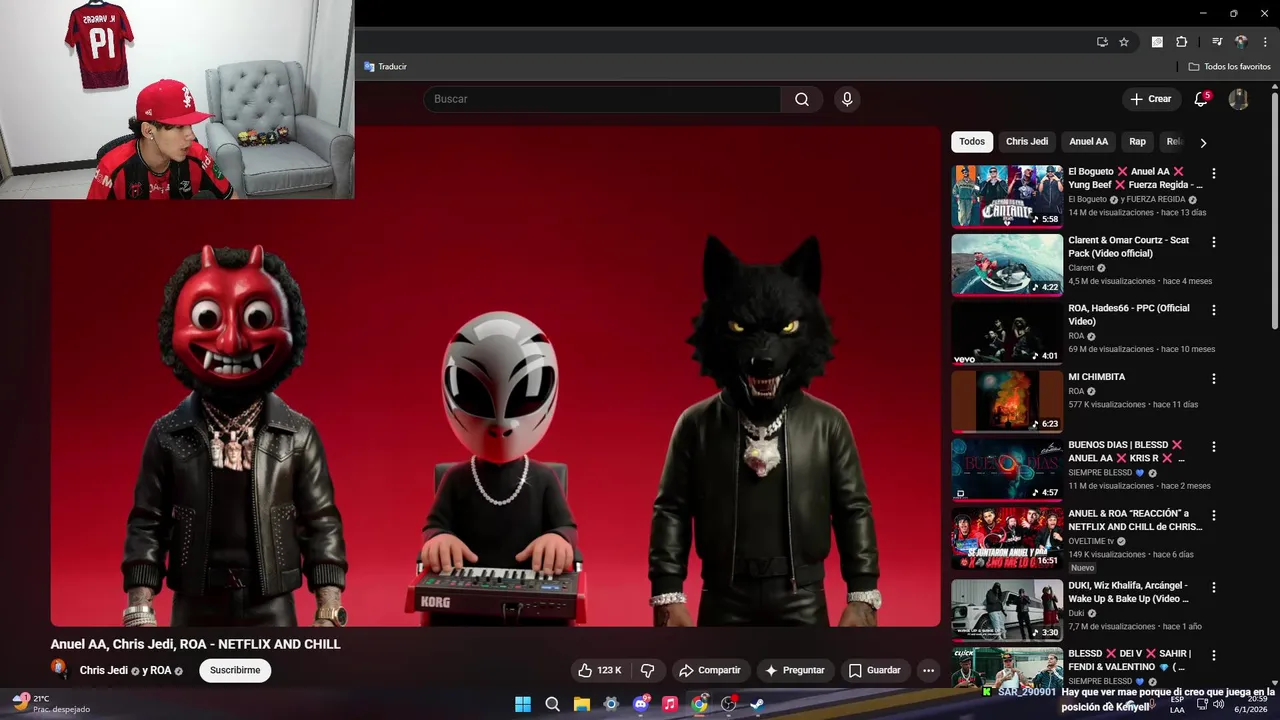The height and width of the screenshot is (720, 1280).
Task: Click the Compartir button
Action: (709, 670)
